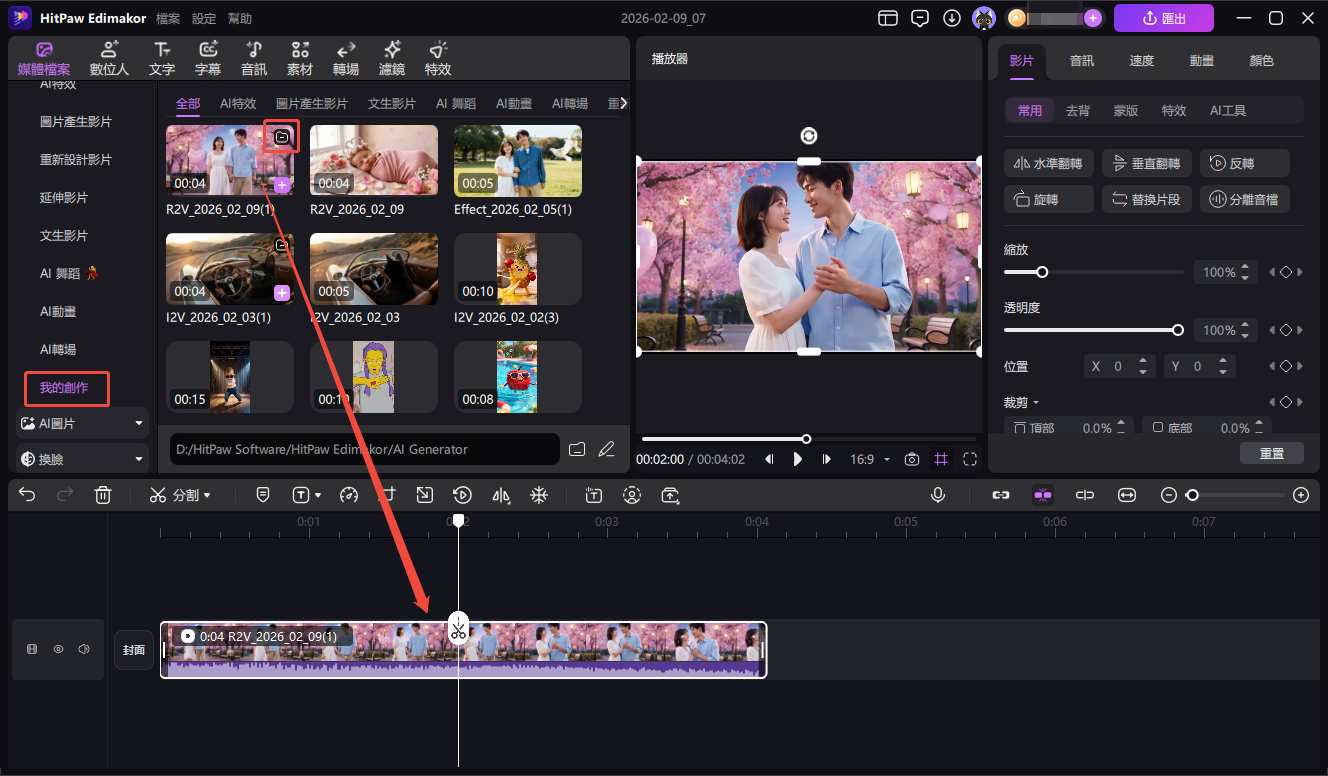
Task: Click the 透明度 opacity slider handle
Action: 1177,330
